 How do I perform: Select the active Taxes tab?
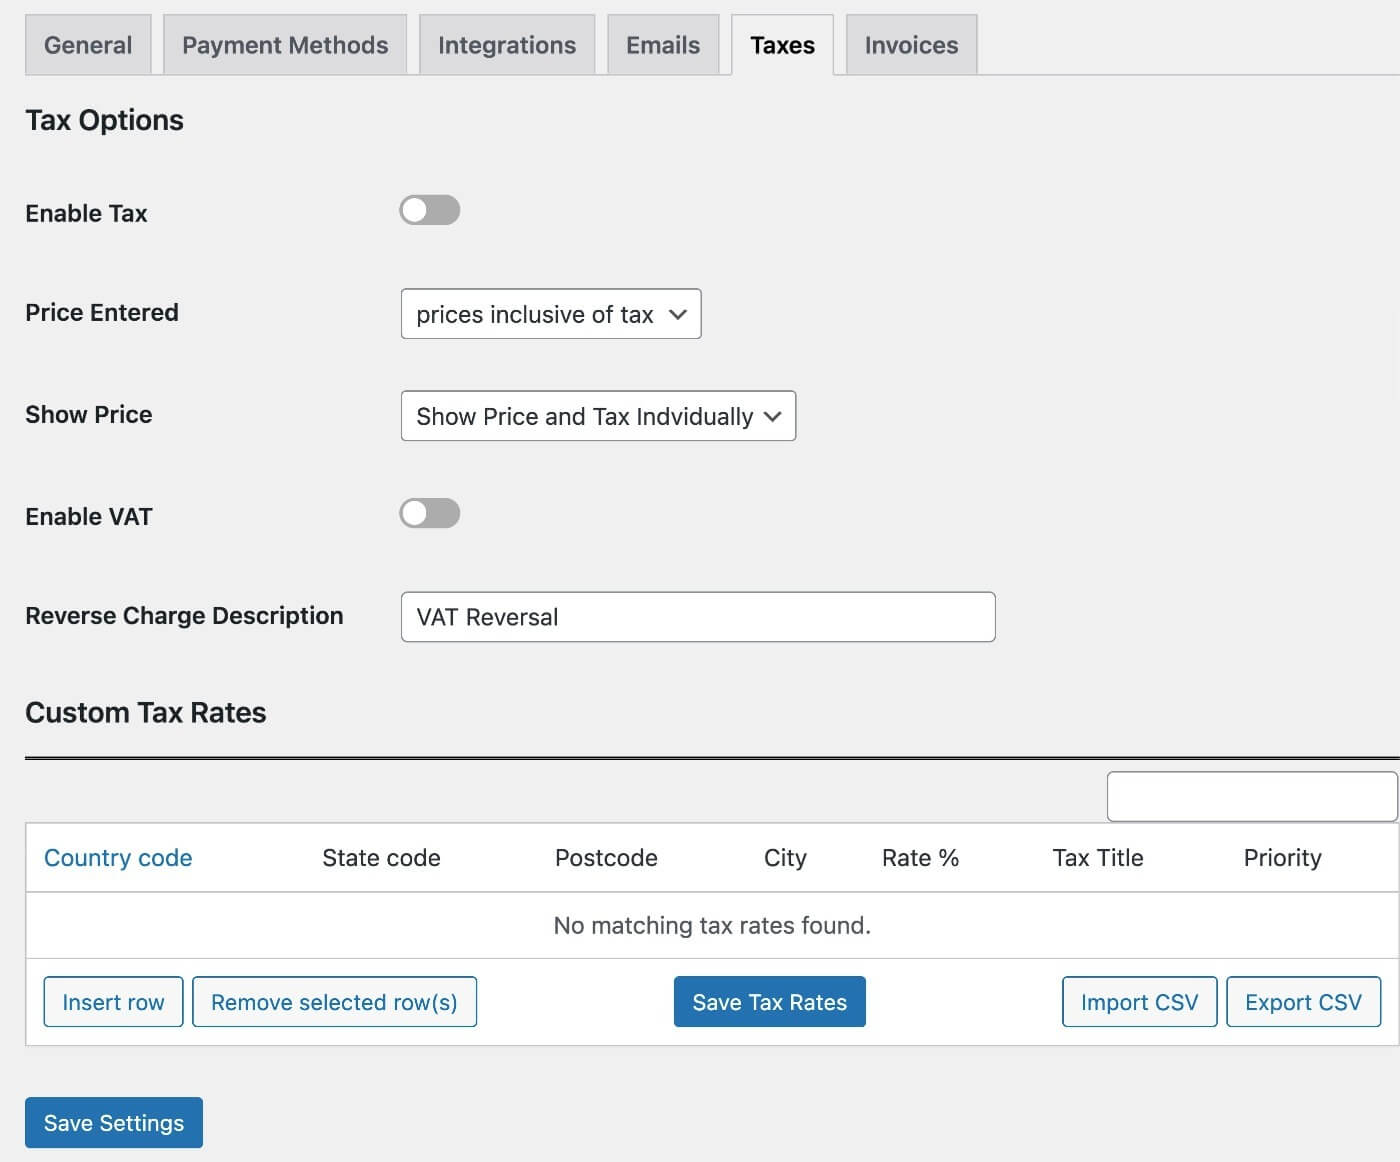pyautogui.click(x=782, y=45)
